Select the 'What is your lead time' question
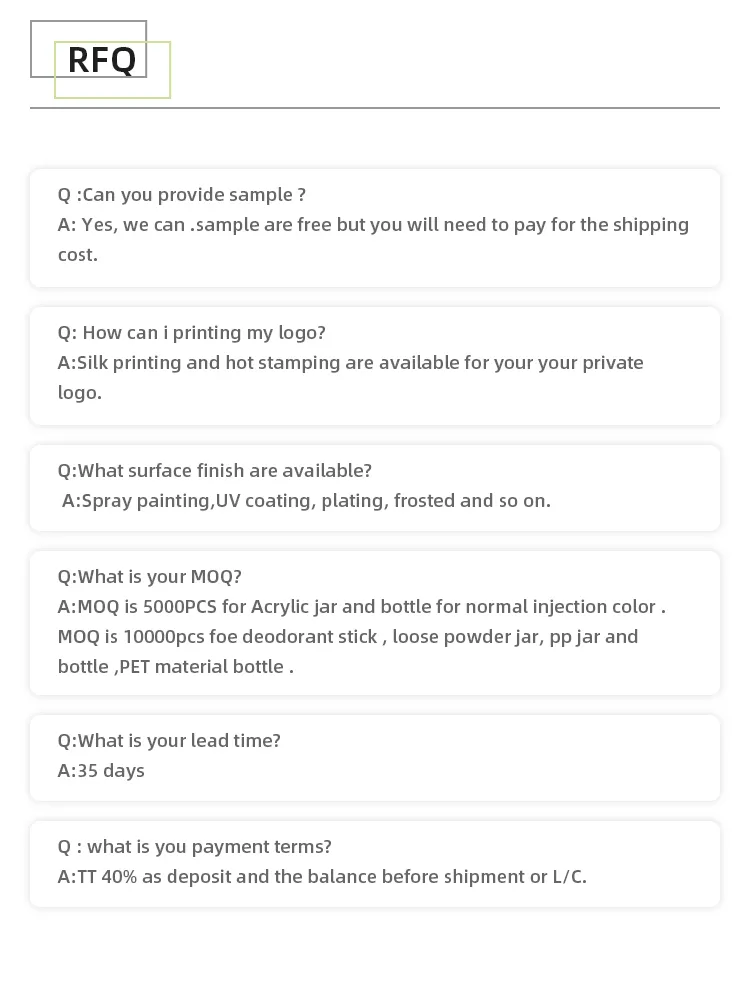 [x=169, y=740]
